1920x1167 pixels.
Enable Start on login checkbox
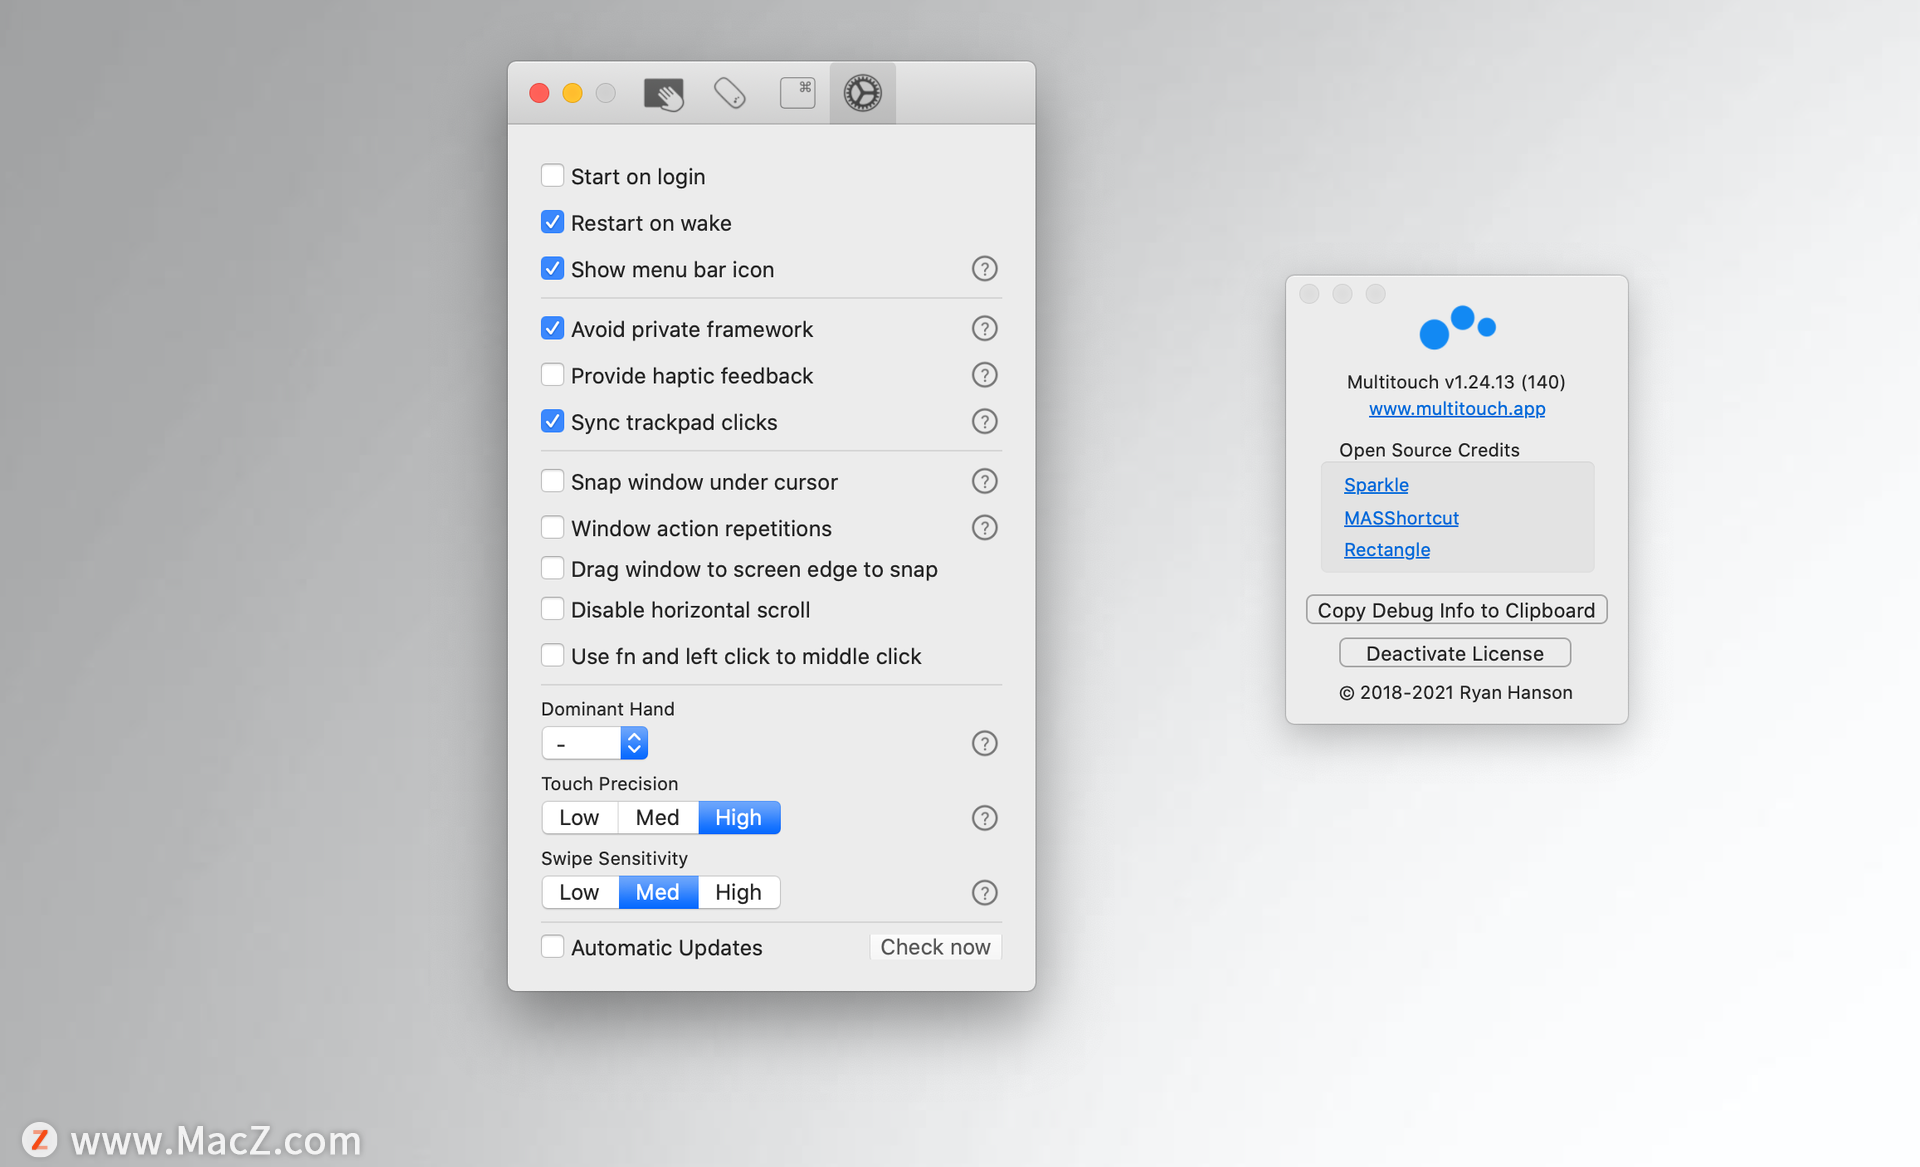tap(552, 176)
